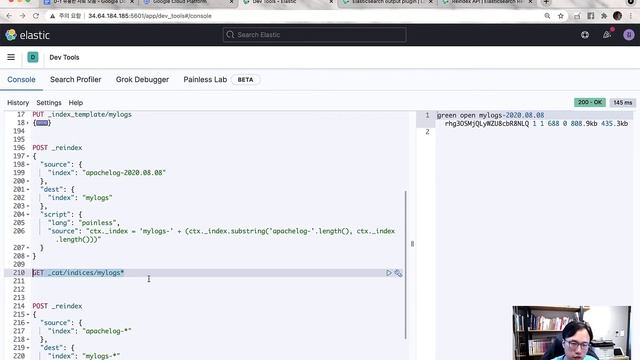Toggle fold arrow at line 207

[x=28, y=248]
